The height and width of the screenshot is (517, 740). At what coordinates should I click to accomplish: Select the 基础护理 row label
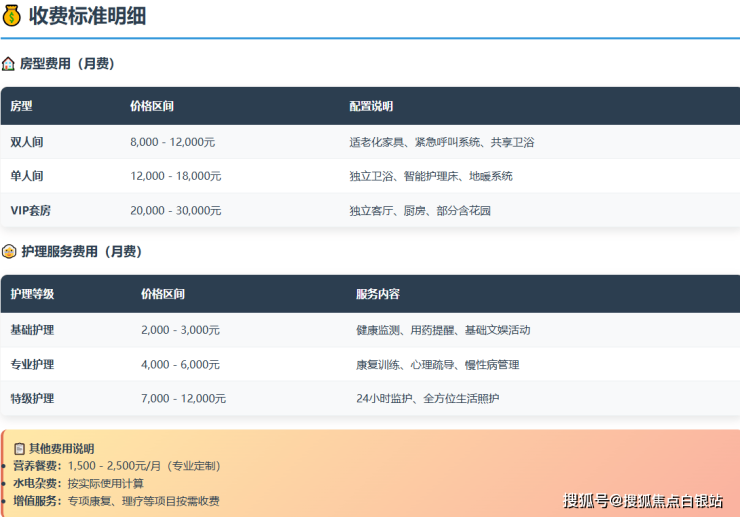click(x=32, y=330)
